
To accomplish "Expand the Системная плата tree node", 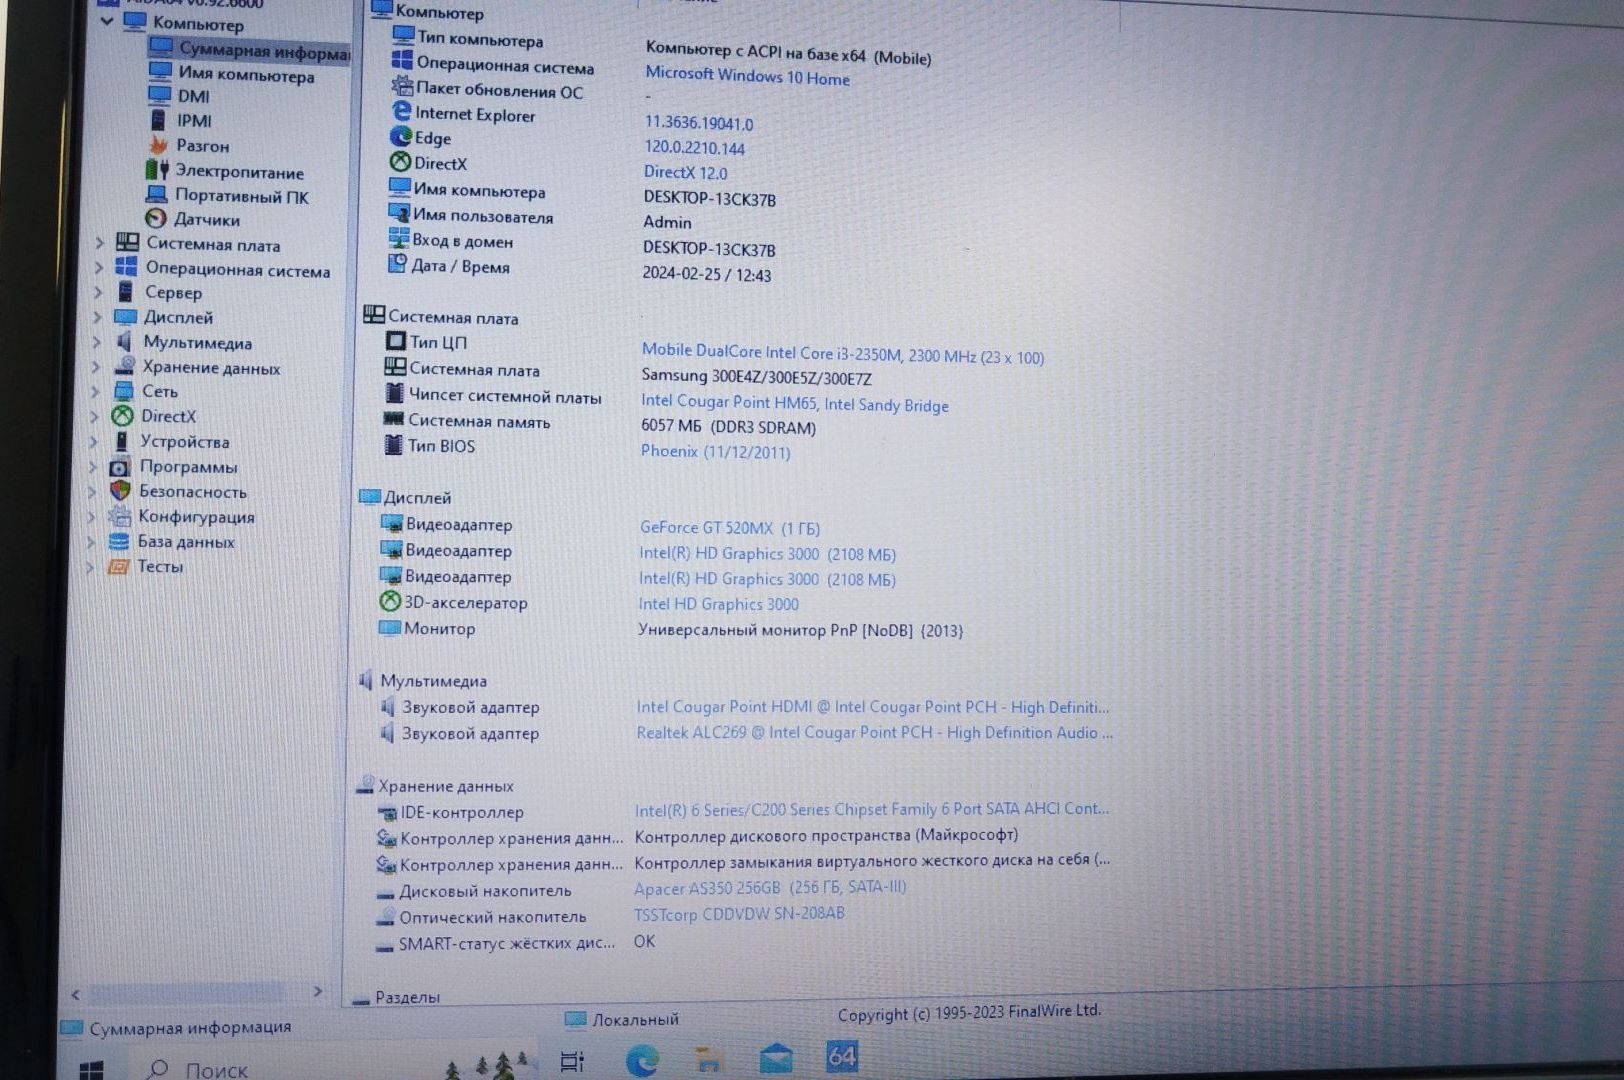I will pyautogui.click(x=99, y=243).
